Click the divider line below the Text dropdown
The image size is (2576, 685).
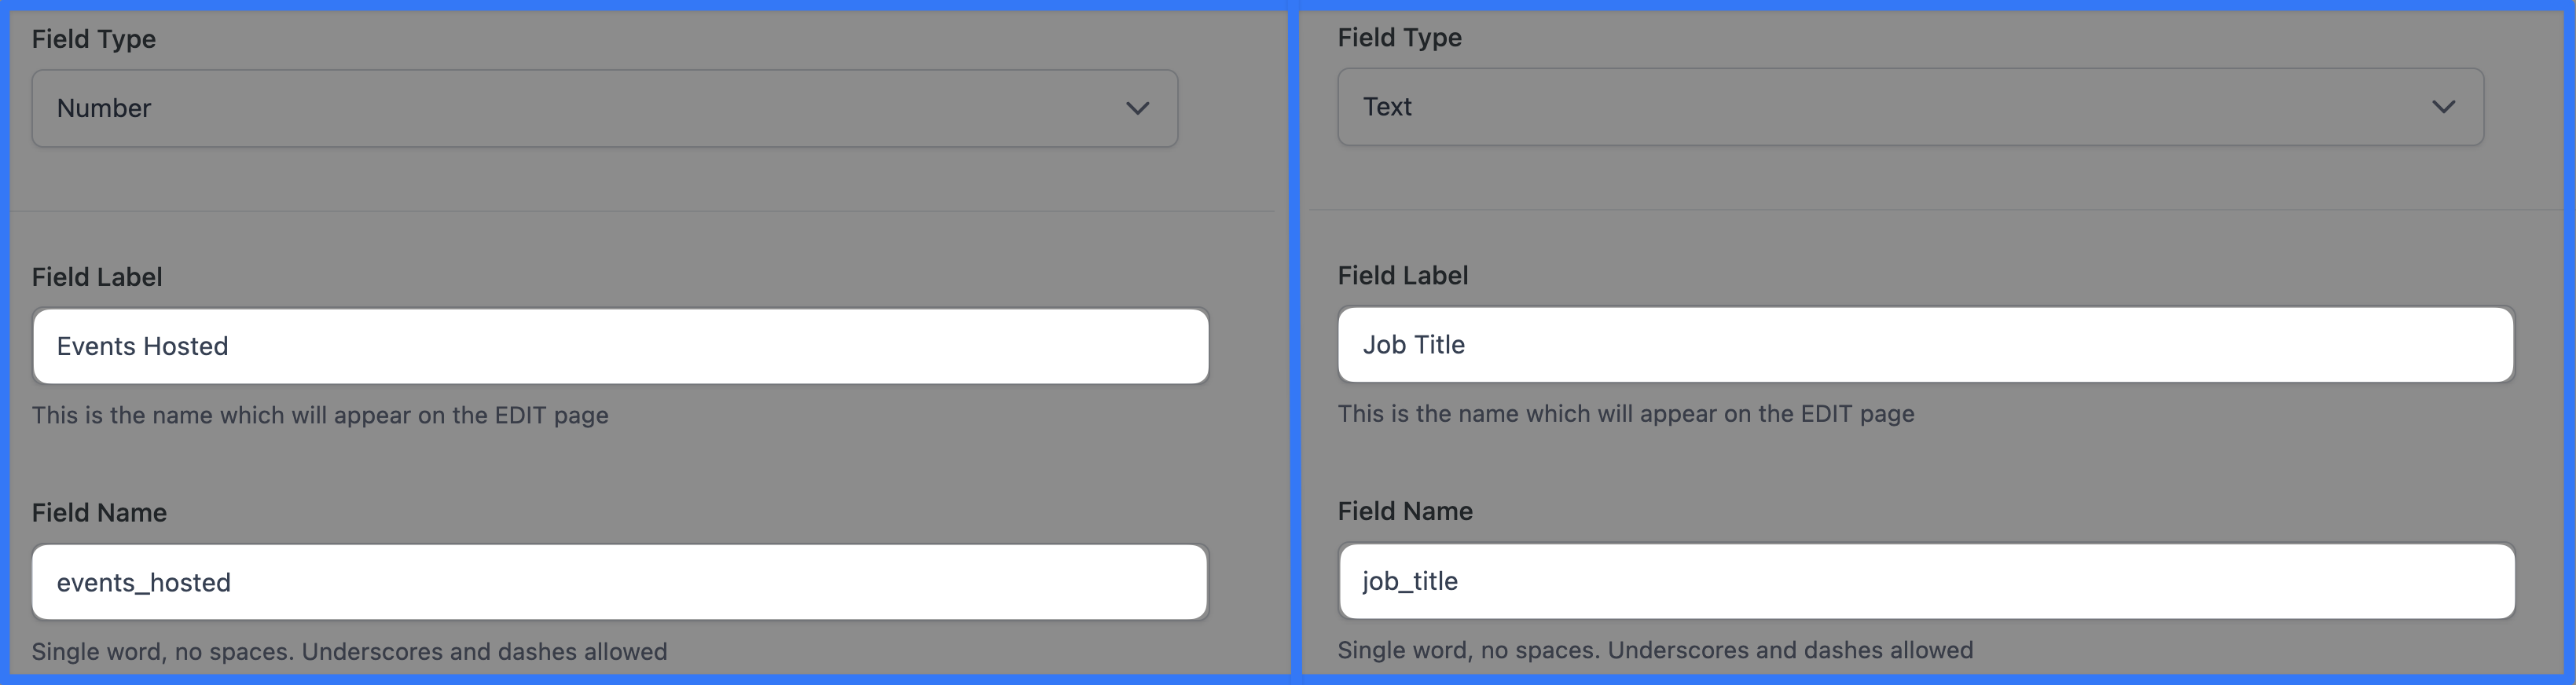(1935, 209)
